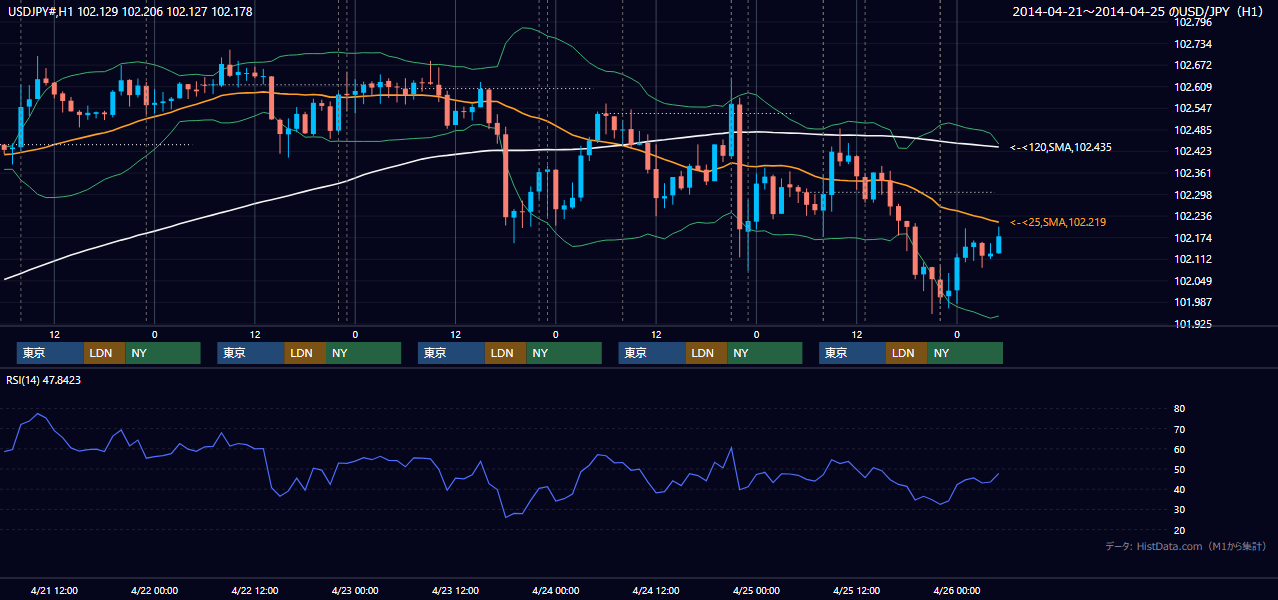Click the '4/21 12:00' time axis label
1278x600 pixels.
click(x=55, y=590)
